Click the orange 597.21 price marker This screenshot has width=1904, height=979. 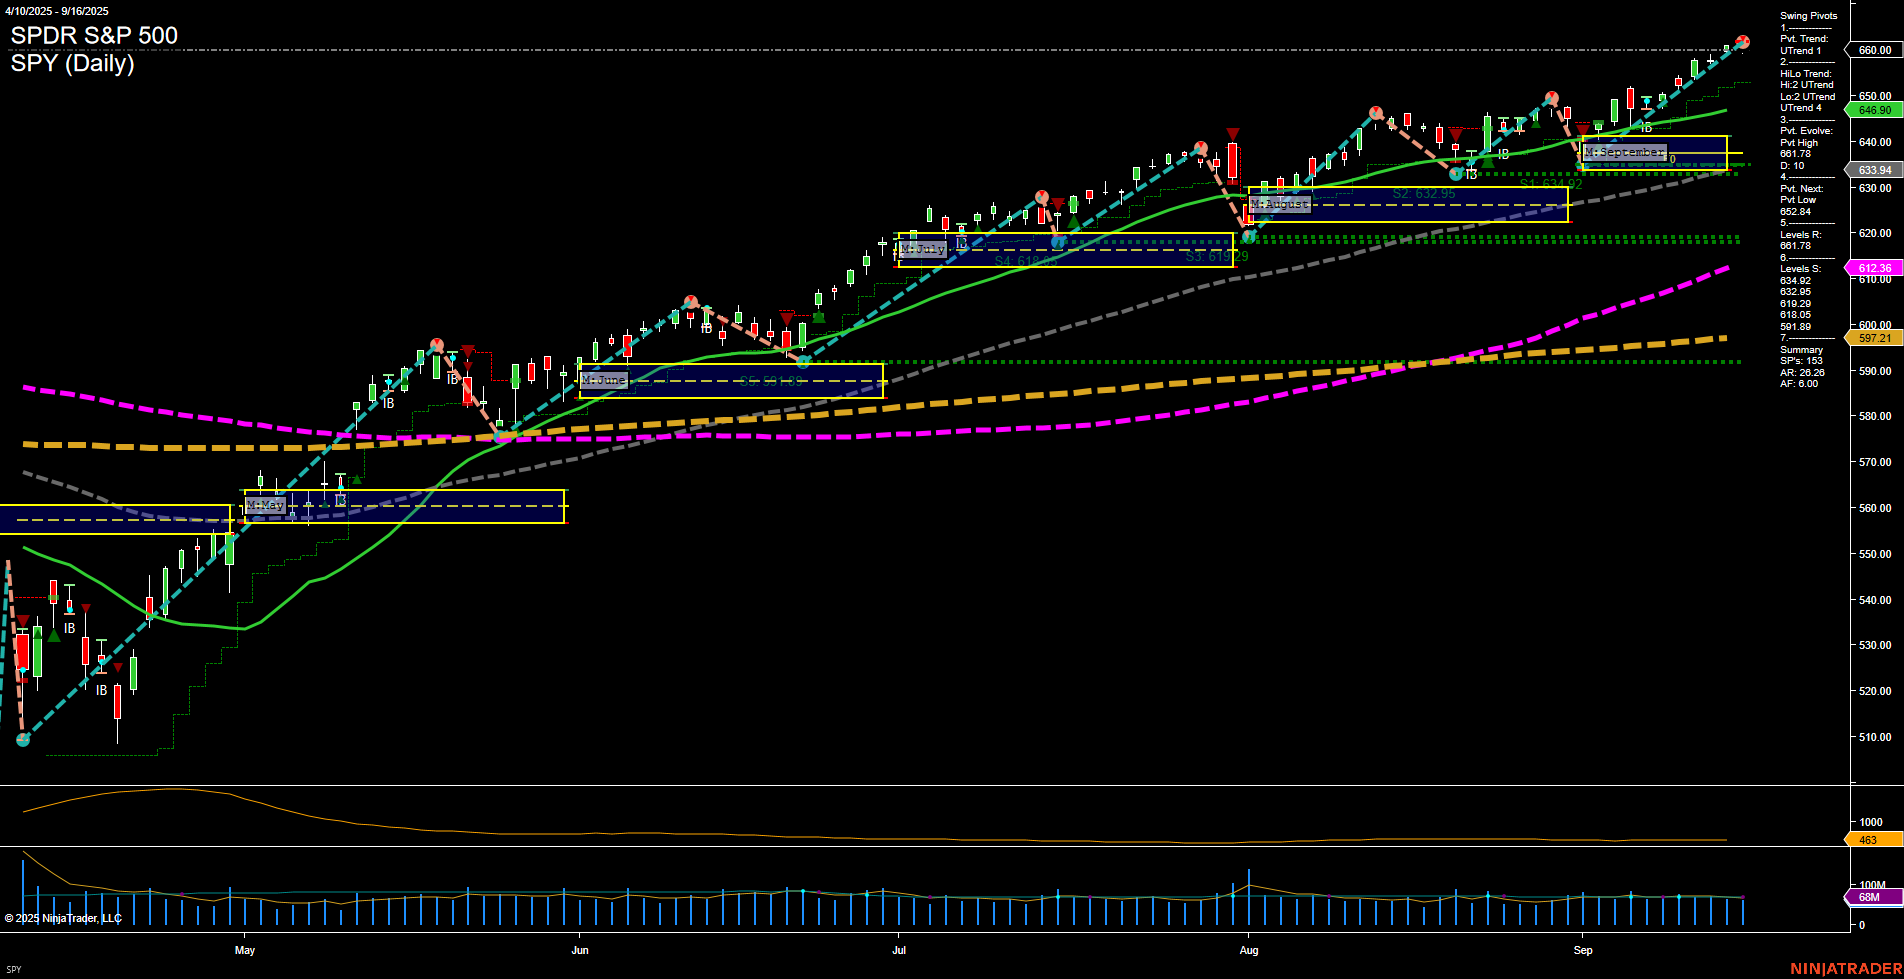(x=1874, y=338)
